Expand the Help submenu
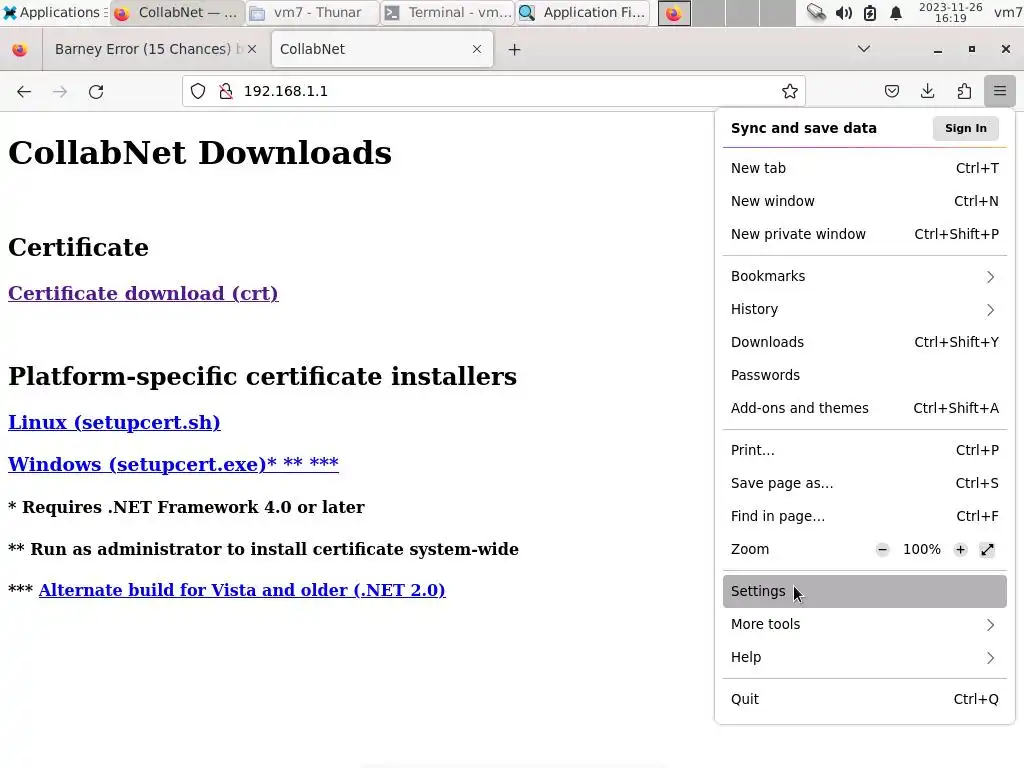The image size is (1024, 768). tap(865, 658)
